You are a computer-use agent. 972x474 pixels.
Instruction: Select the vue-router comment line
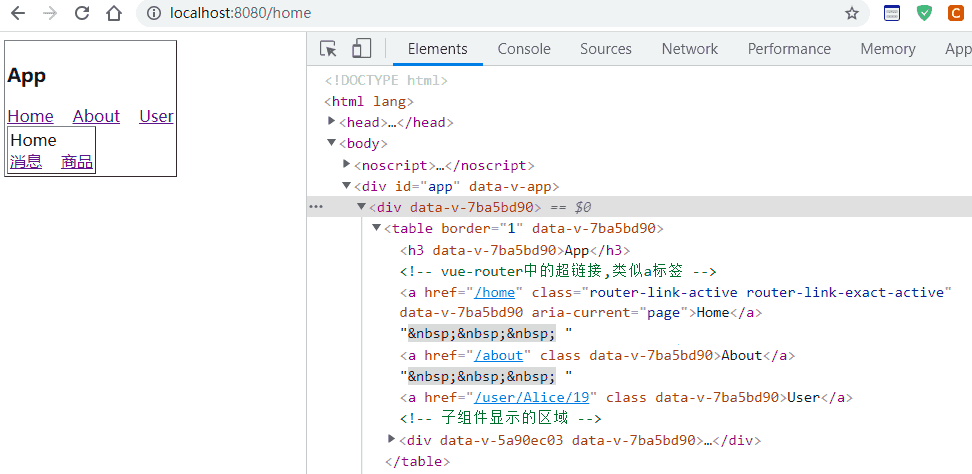click(558, 271)
